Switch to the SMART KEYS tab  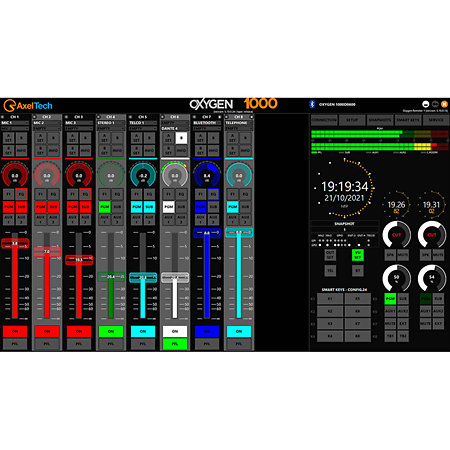[408, 120]
